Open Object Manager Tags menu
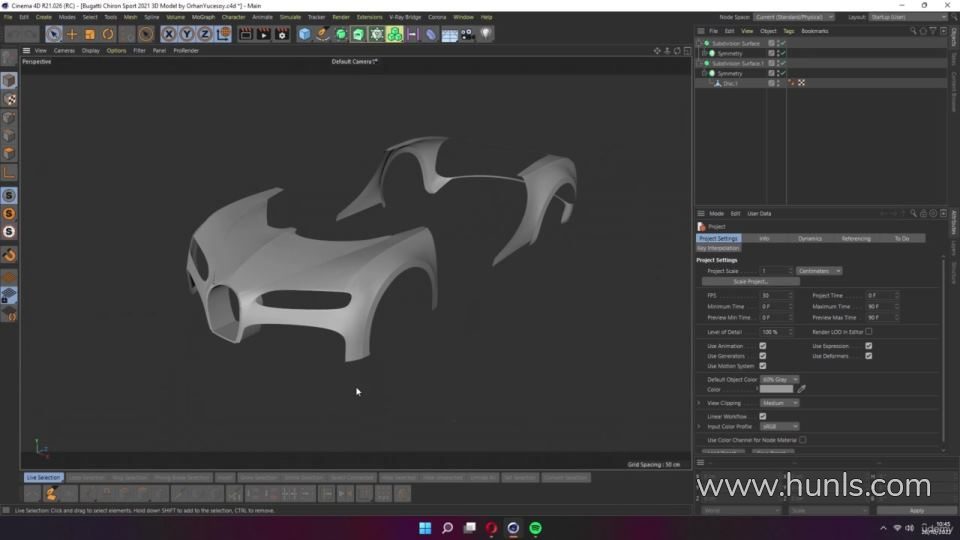 coord(789,31)
